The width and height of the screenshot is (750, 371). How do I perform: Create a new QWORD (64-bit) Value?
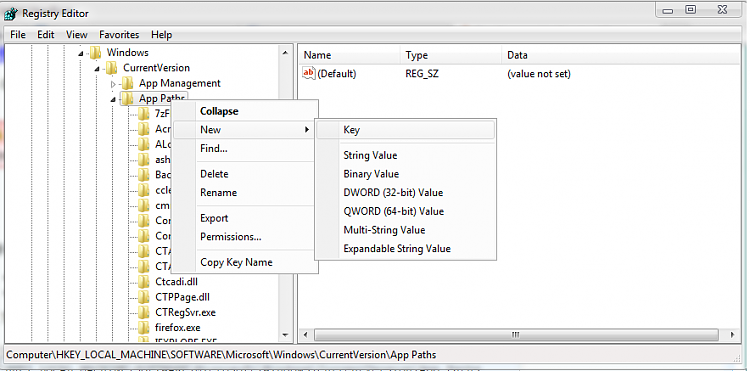(406, 211)
